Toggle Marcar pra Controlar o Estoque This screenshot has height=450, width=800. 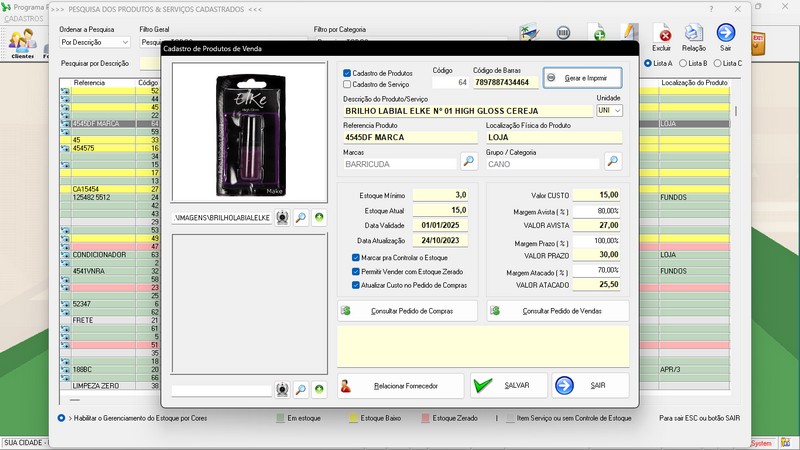pos(356,258)
